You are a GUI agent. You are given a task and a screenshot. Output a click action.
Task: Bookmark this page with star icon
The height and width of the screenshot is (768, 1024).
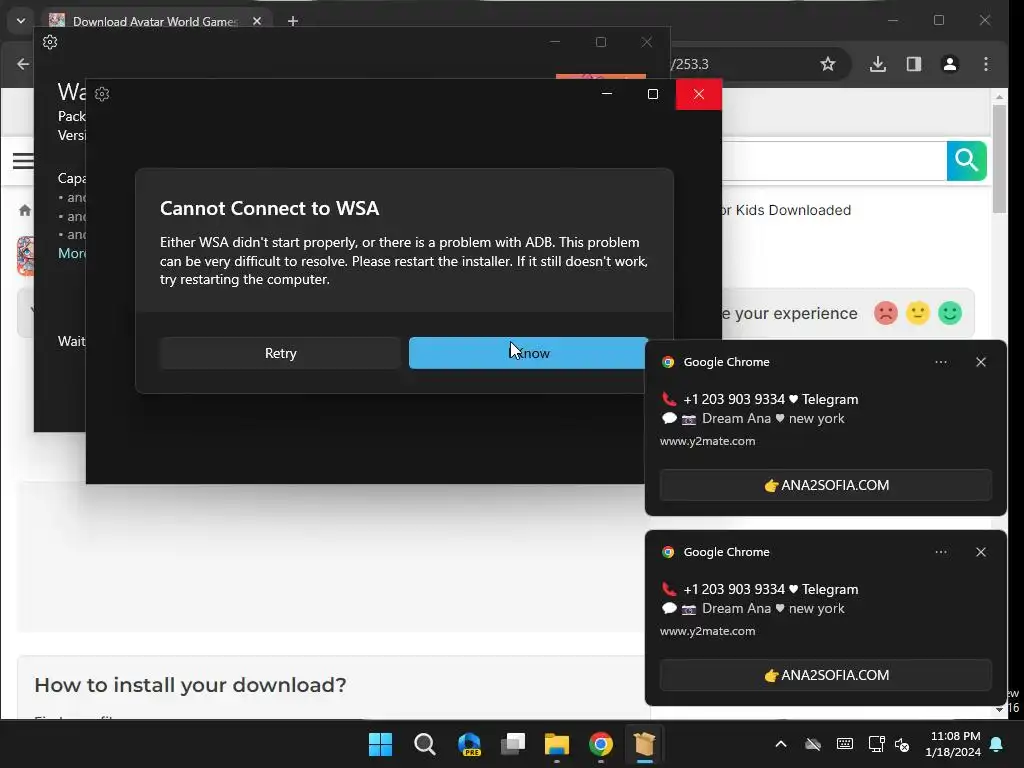pyautogui.click(x=828, y=64)
